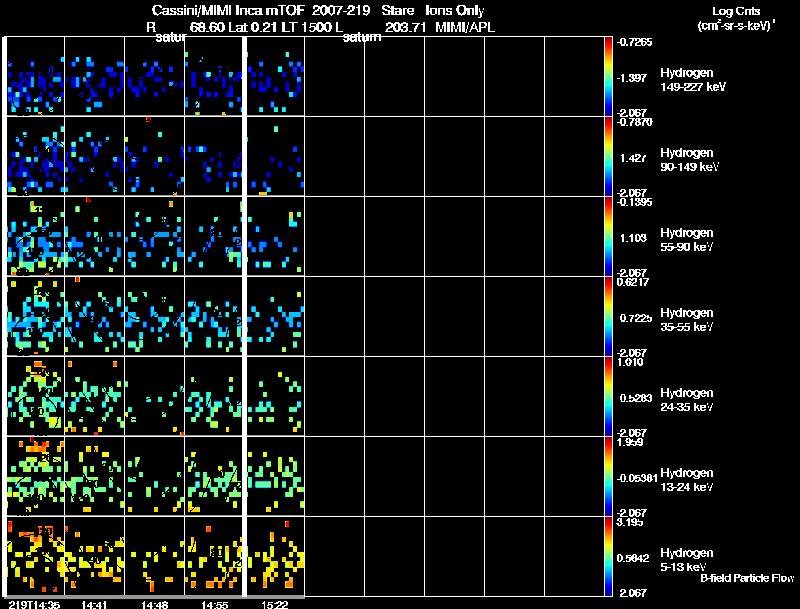
Task: Select the Hydrogen 90-149 keV label
Action: pyautogui.click(x=689, y=160)
